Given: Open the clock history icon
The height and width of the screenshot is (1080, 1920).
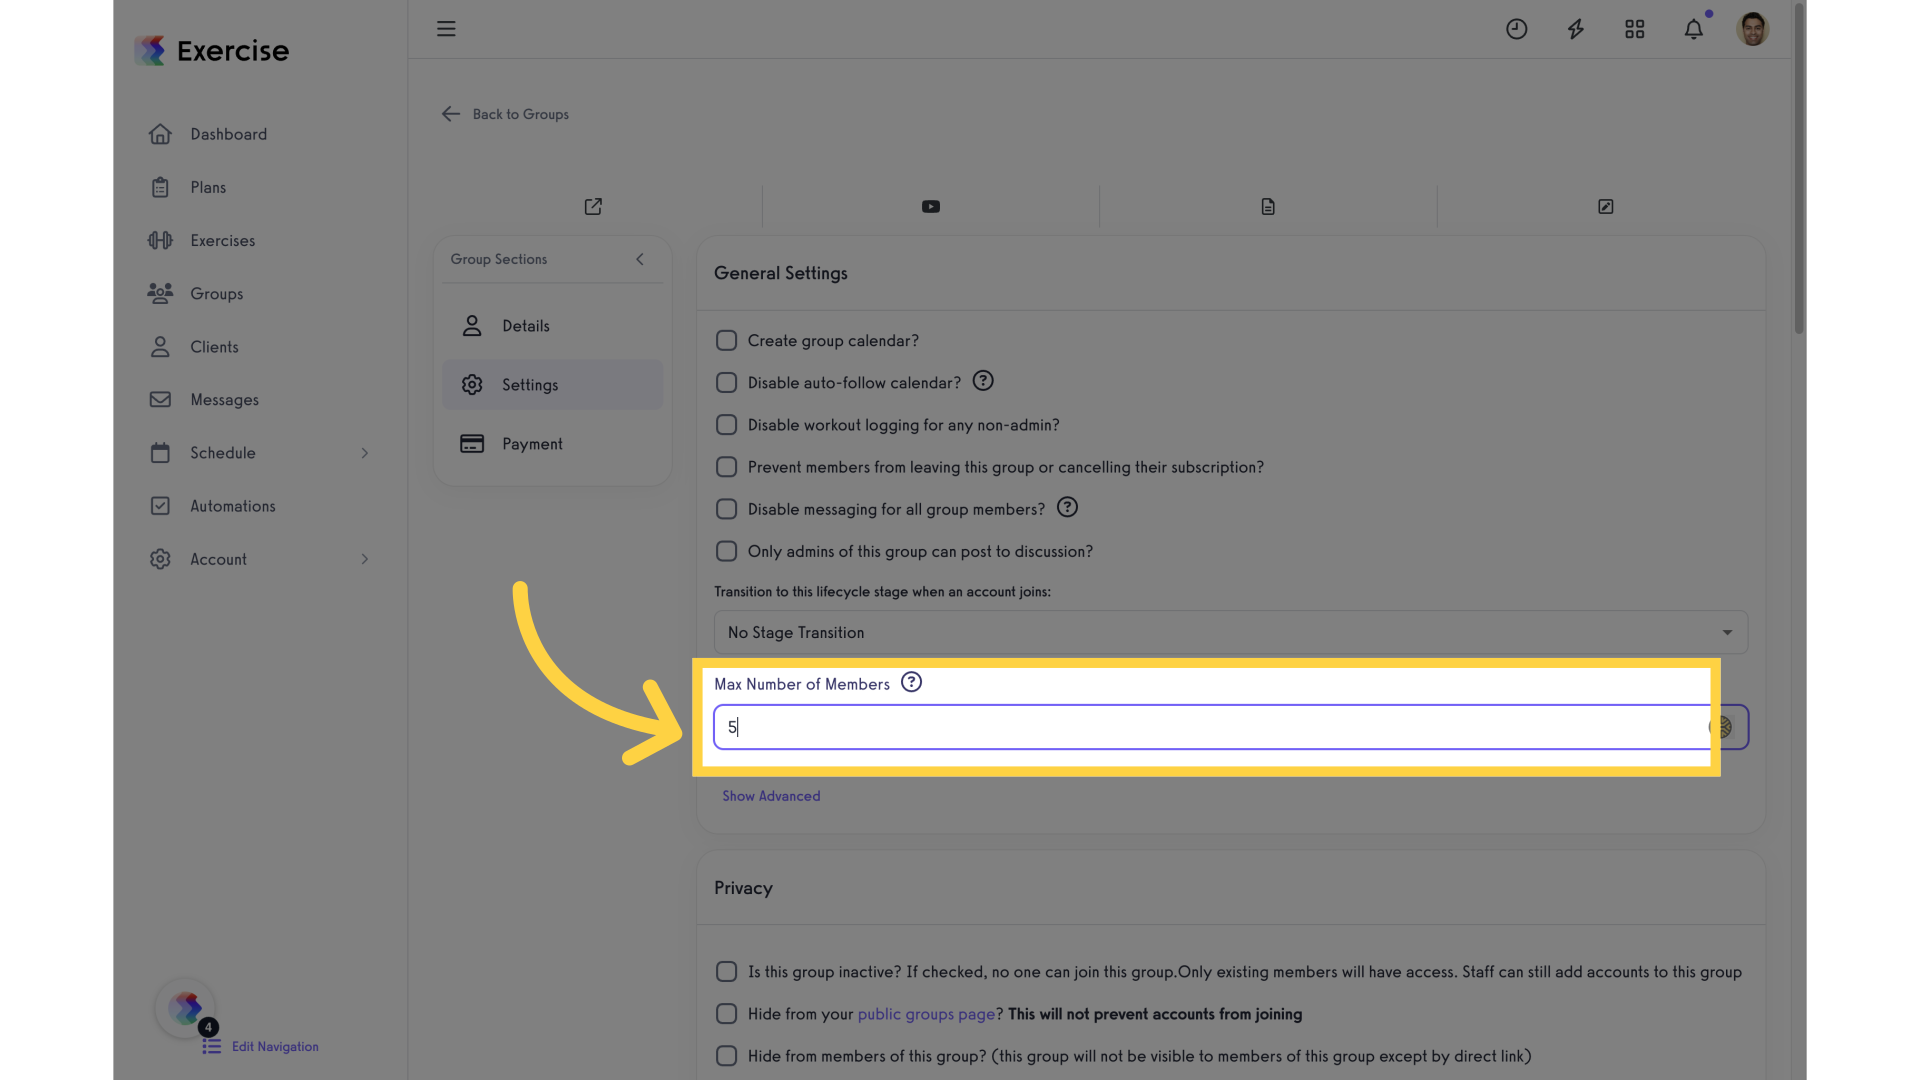Looking at the screenshot, I should click(1517, 29).
